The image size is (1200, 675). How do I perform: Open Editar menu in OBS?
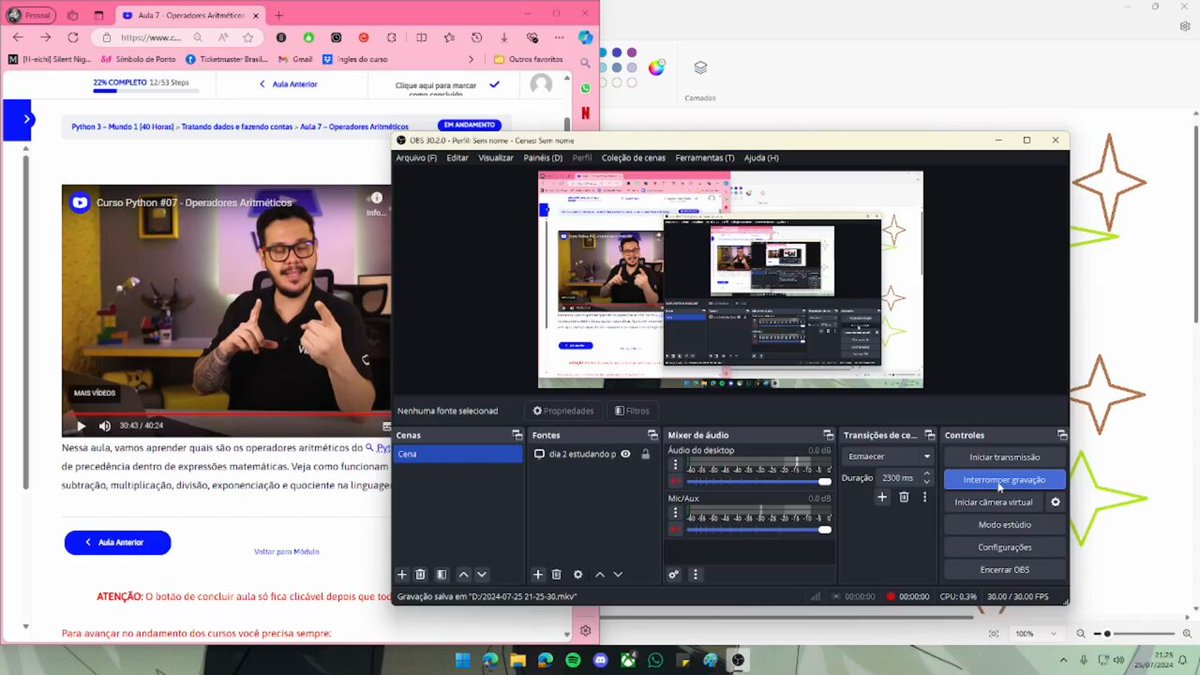pos(457,158)
